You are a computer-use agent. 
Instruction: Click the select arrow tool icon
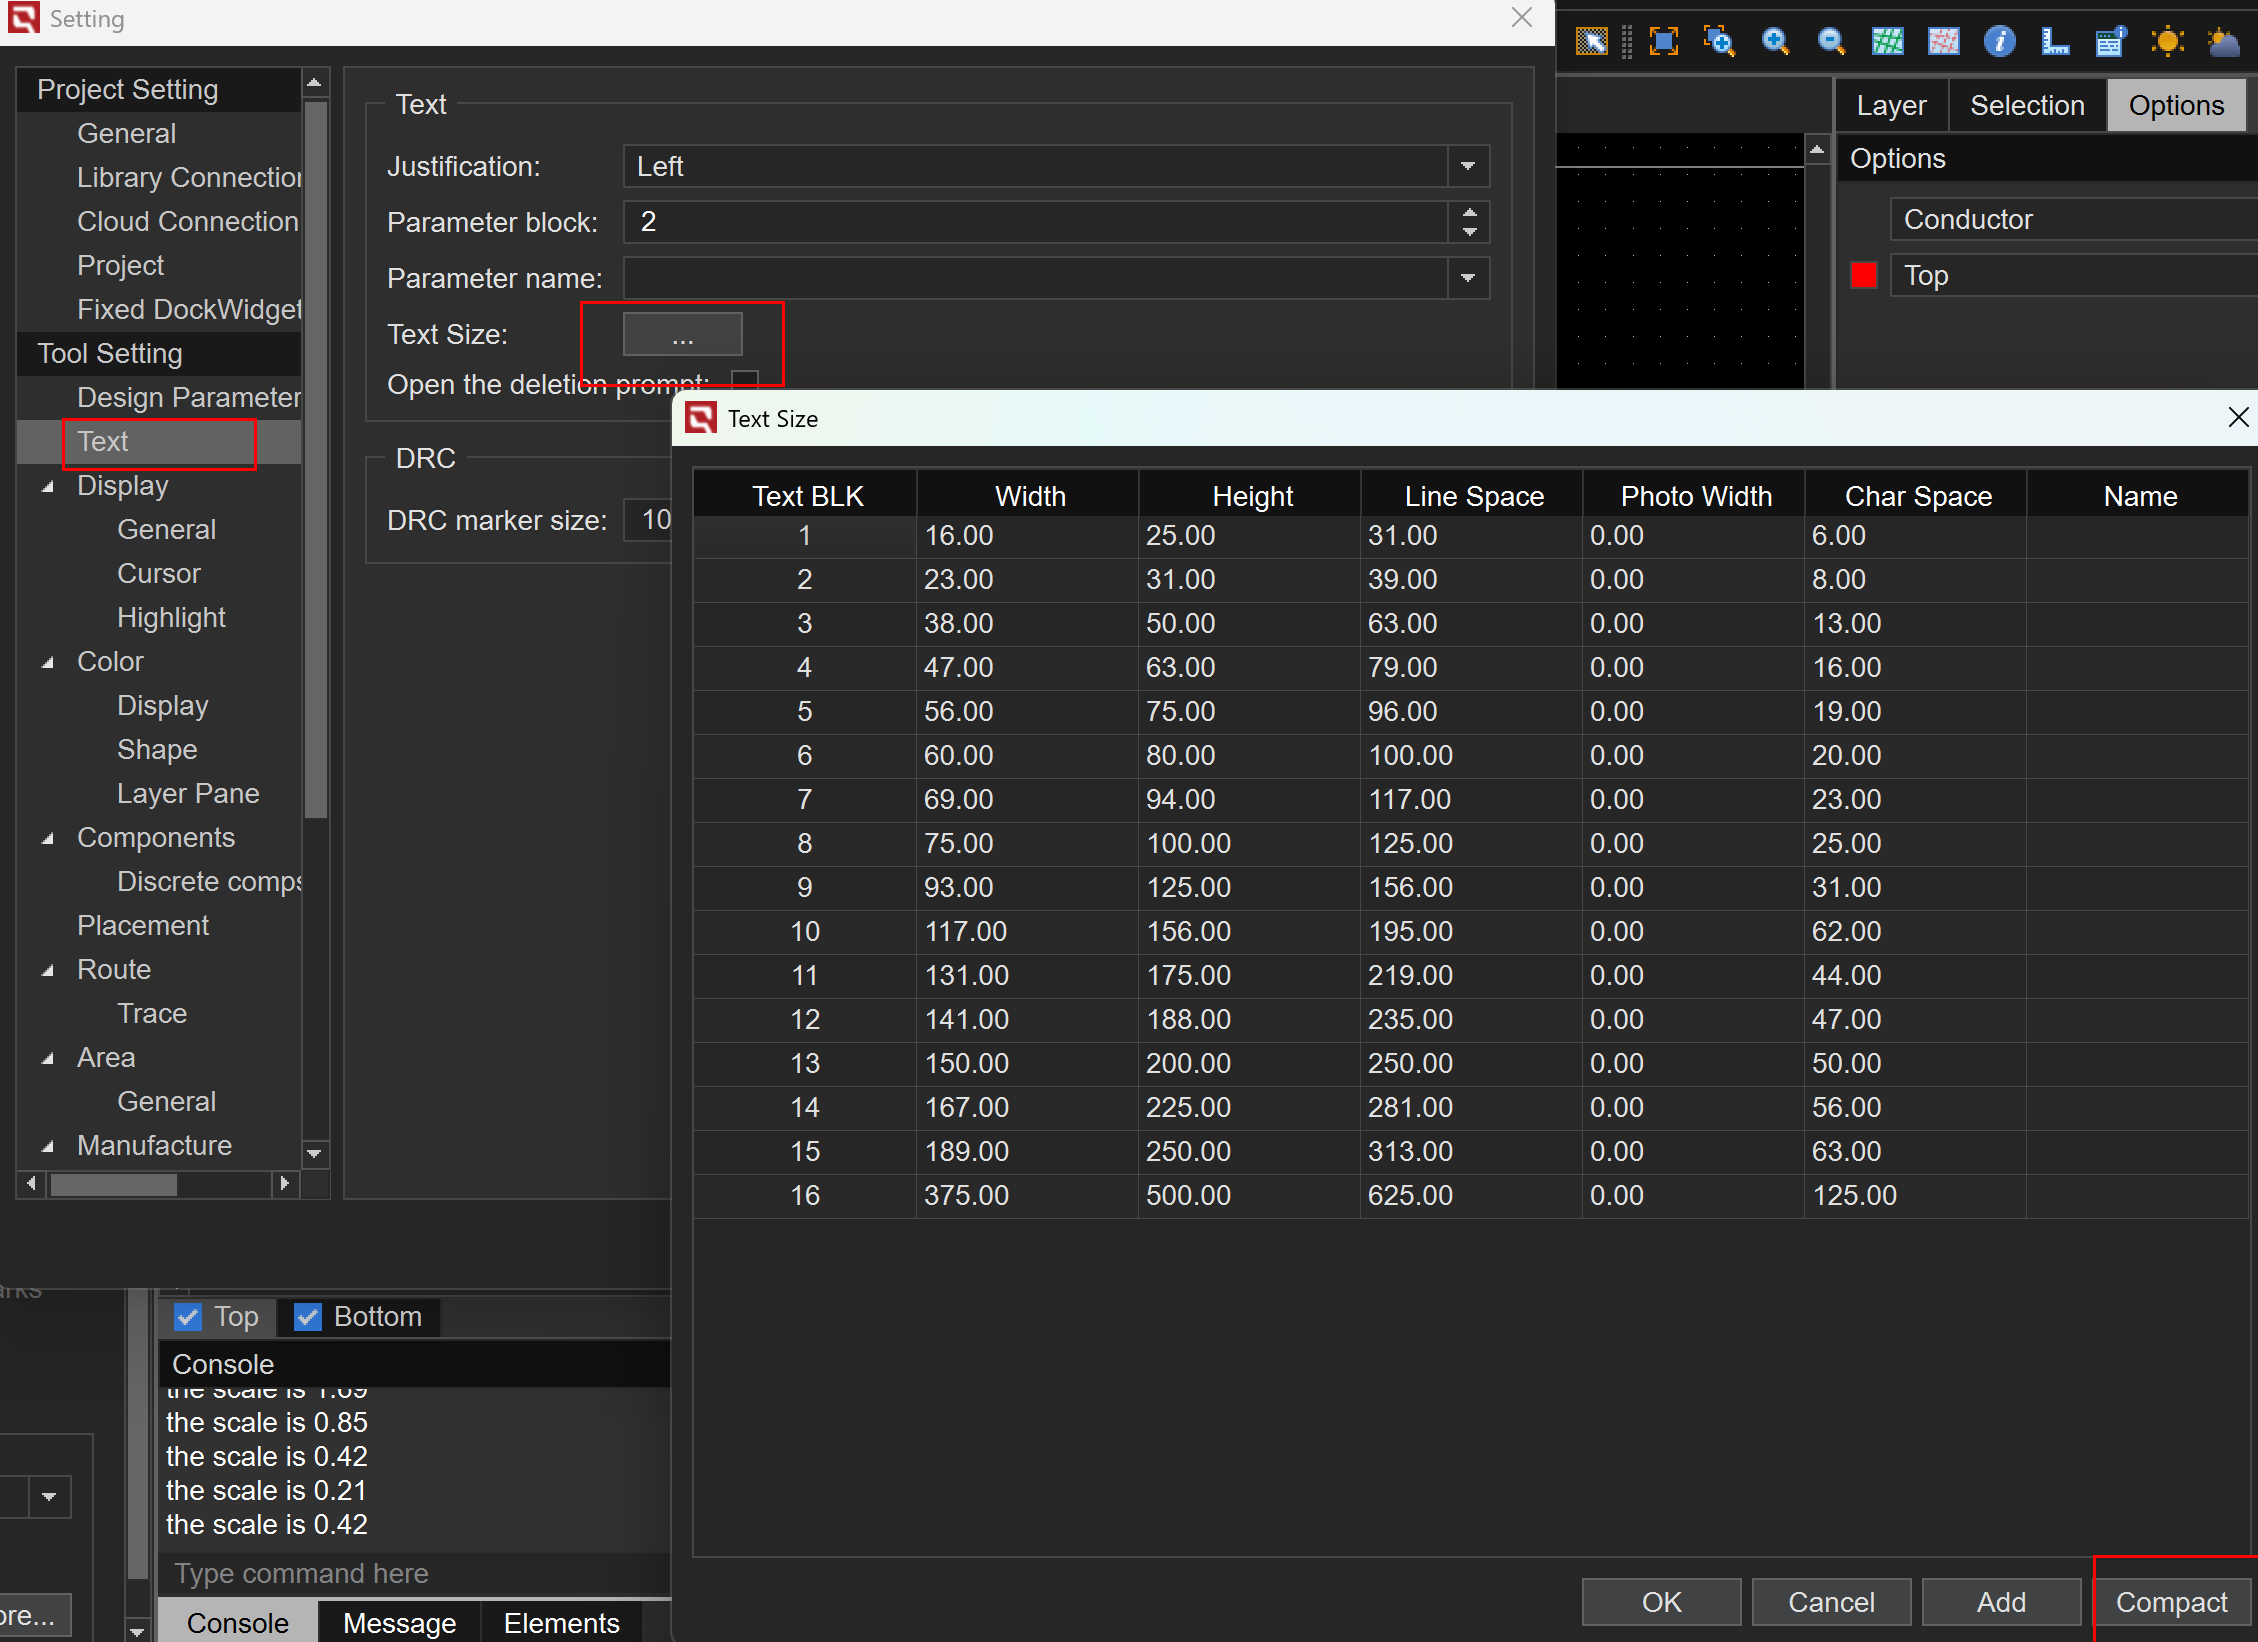pos(1591,41)
